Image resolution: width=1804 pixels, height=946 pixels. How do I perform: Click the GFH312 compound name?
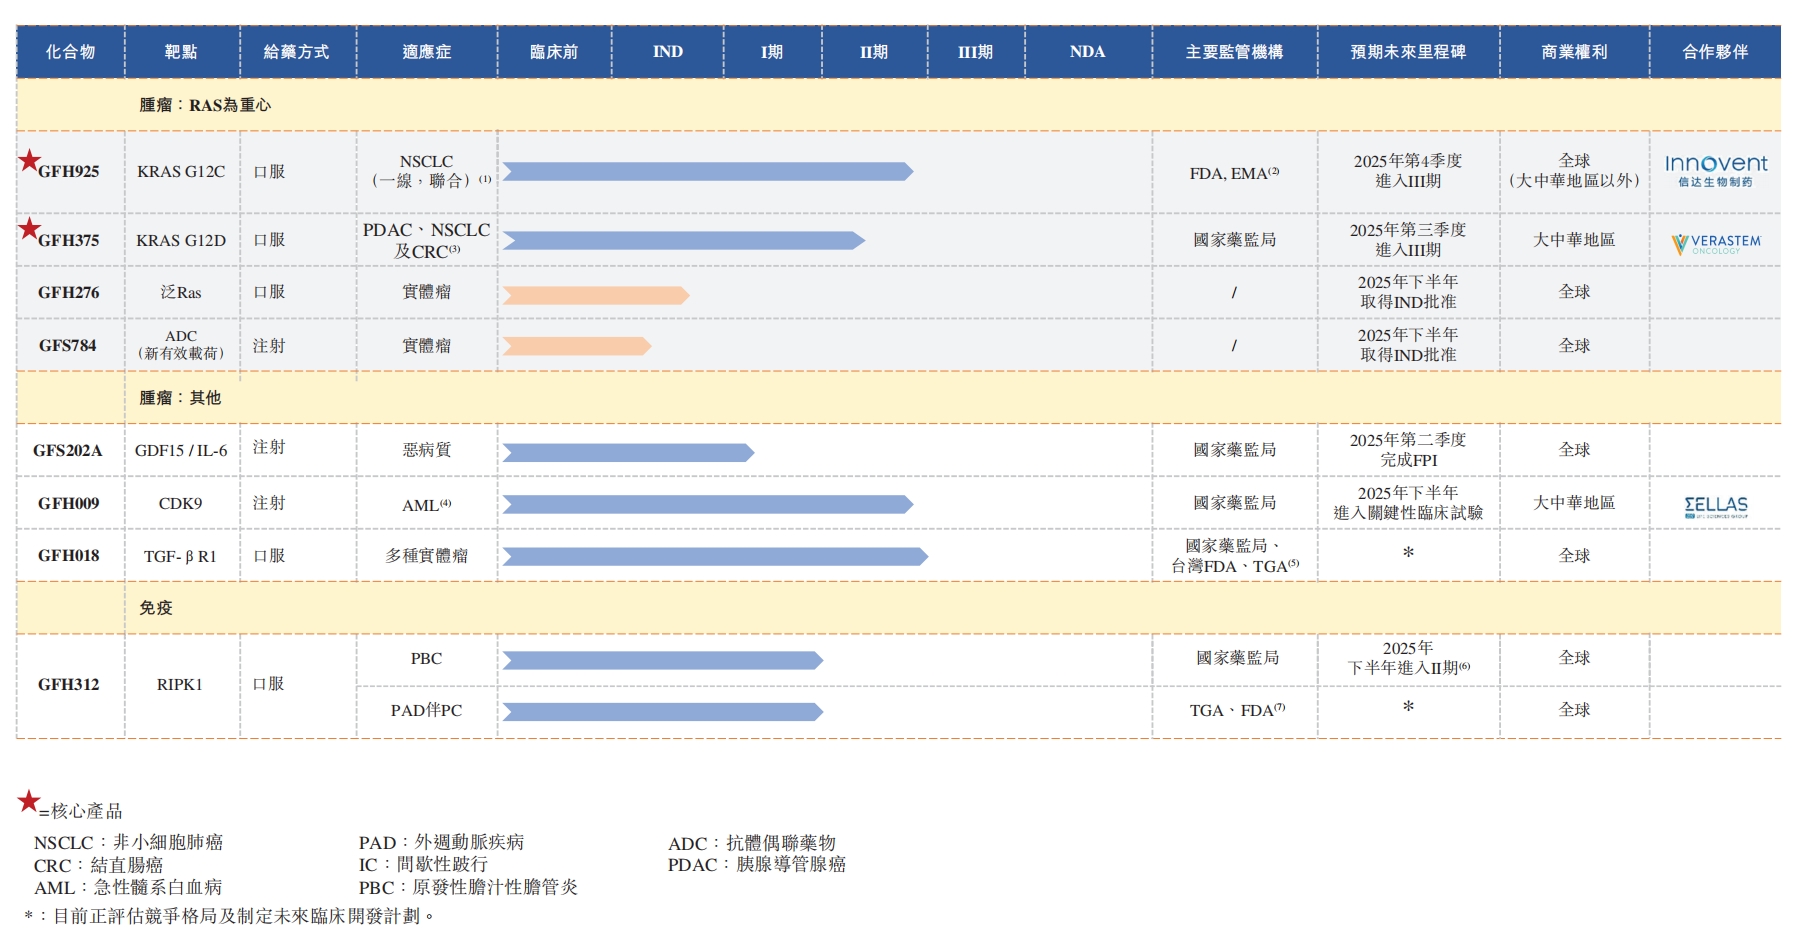(68, 685)
